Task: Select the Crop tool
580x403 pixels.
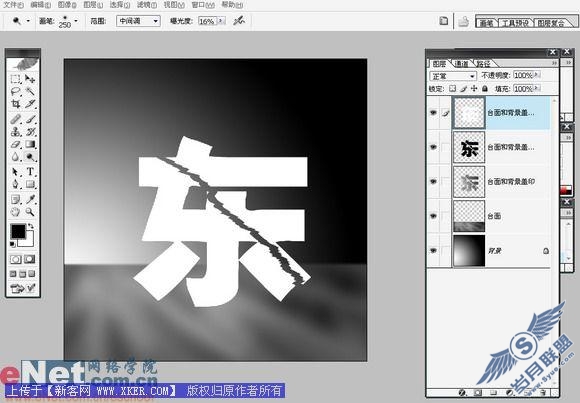Action: [x=15, y=104]
